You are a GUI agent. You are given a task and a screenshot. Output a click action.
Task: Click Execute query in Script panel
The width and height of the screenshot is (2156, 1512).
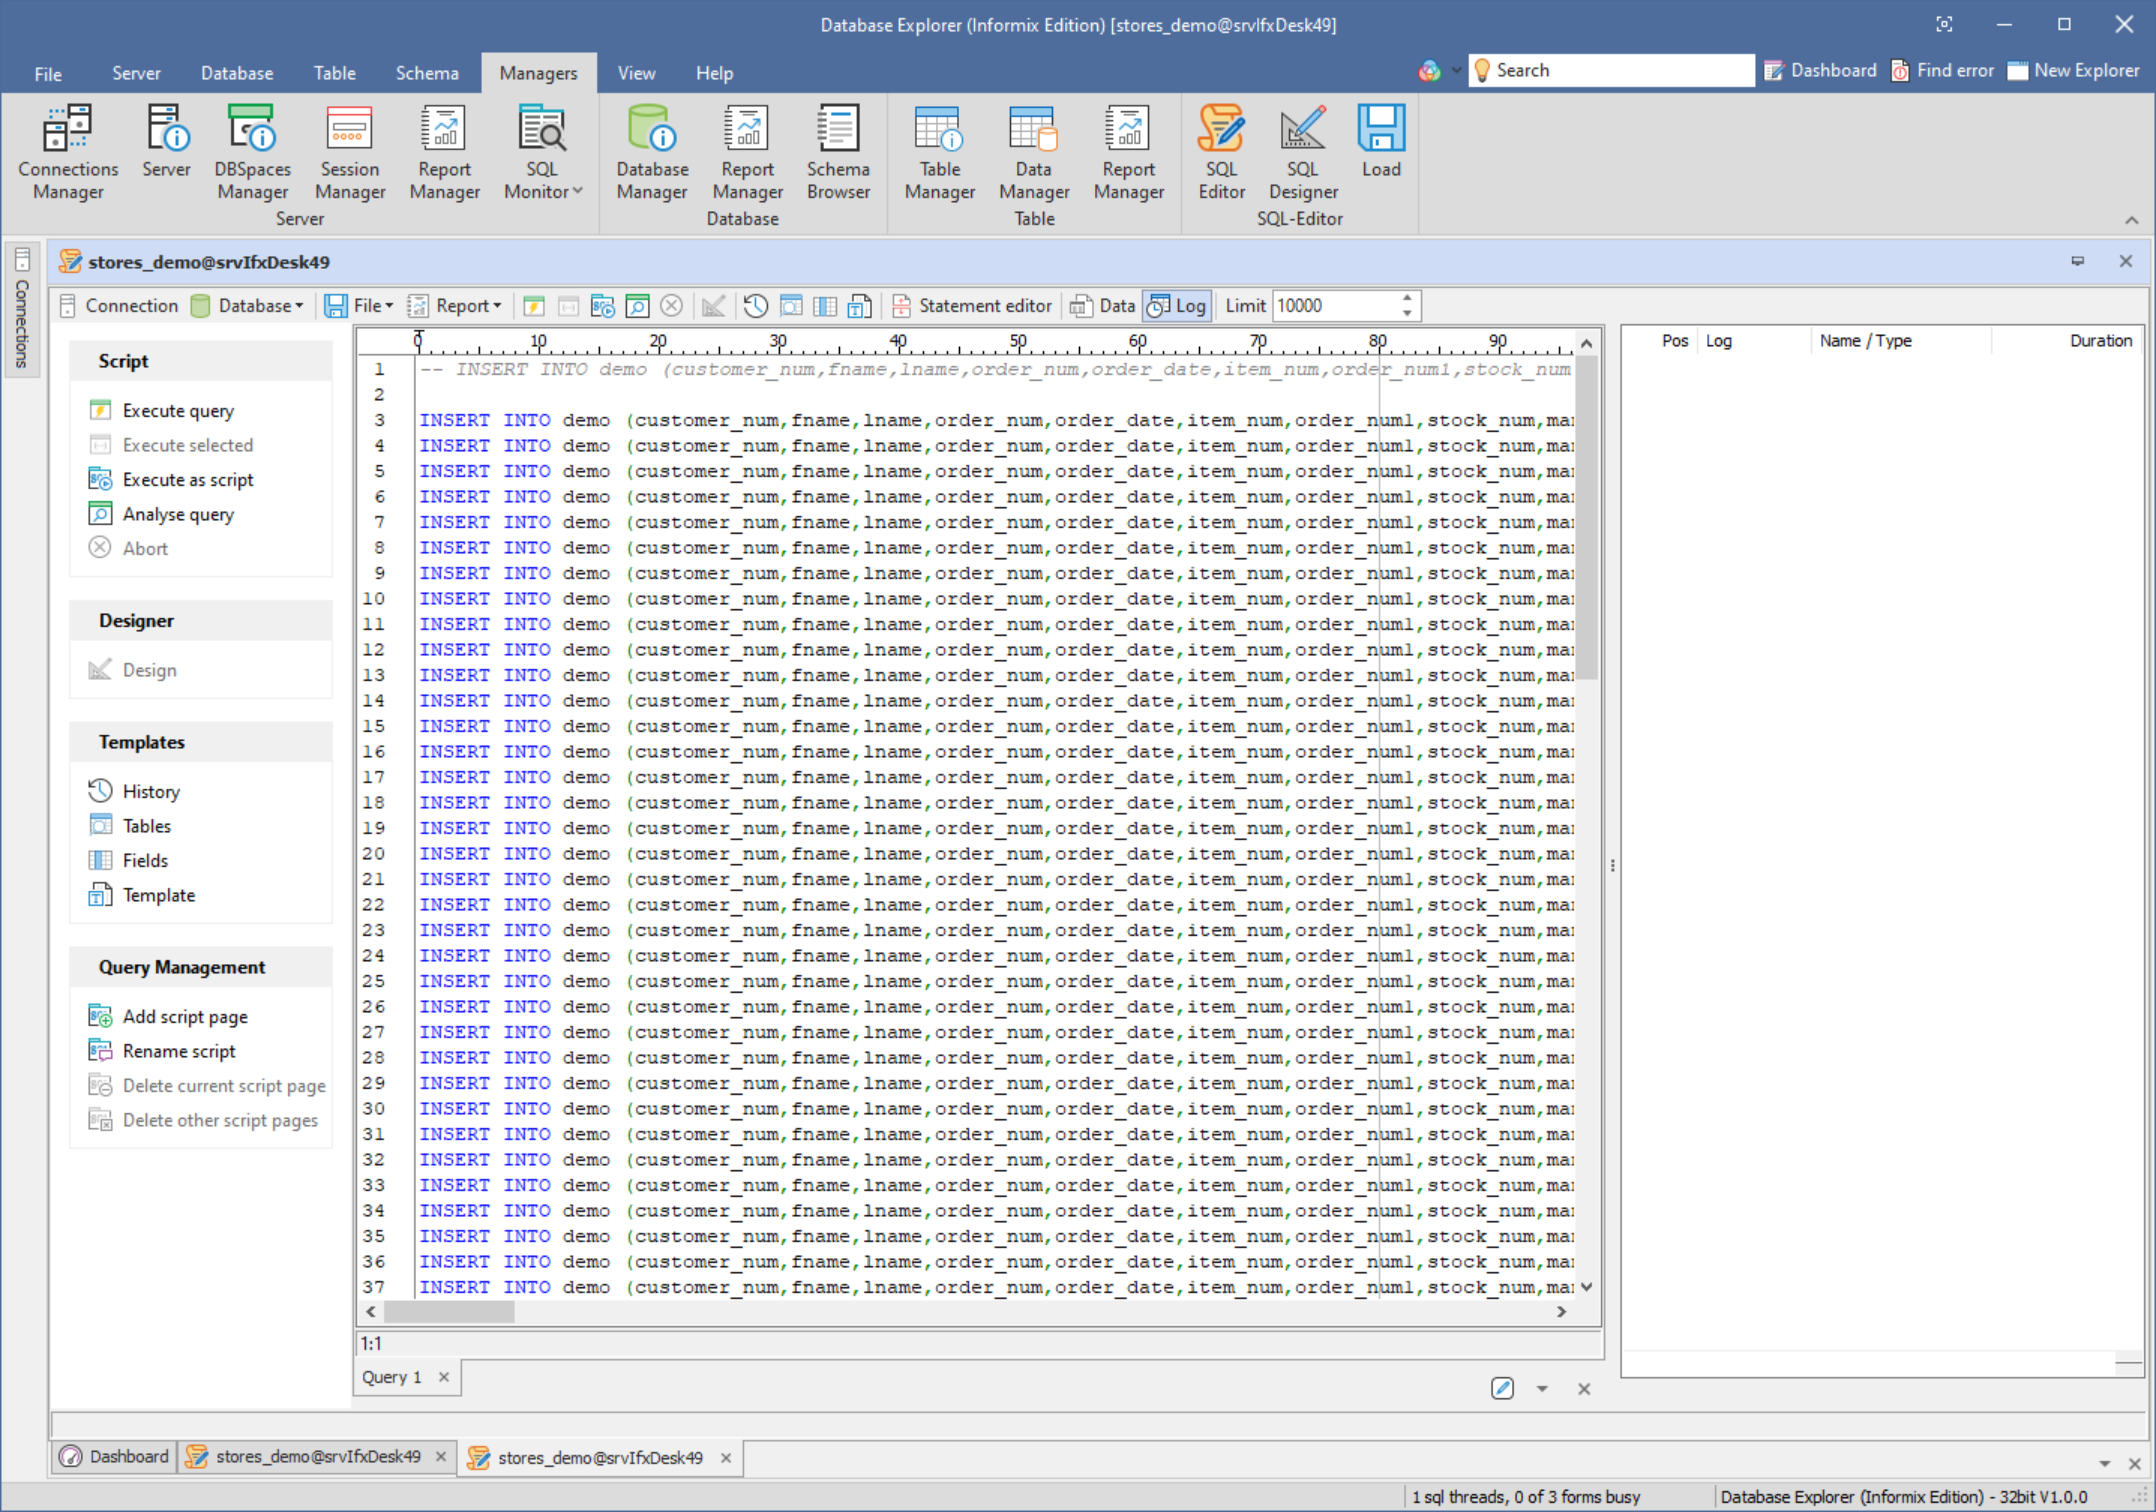coord(178,410)
